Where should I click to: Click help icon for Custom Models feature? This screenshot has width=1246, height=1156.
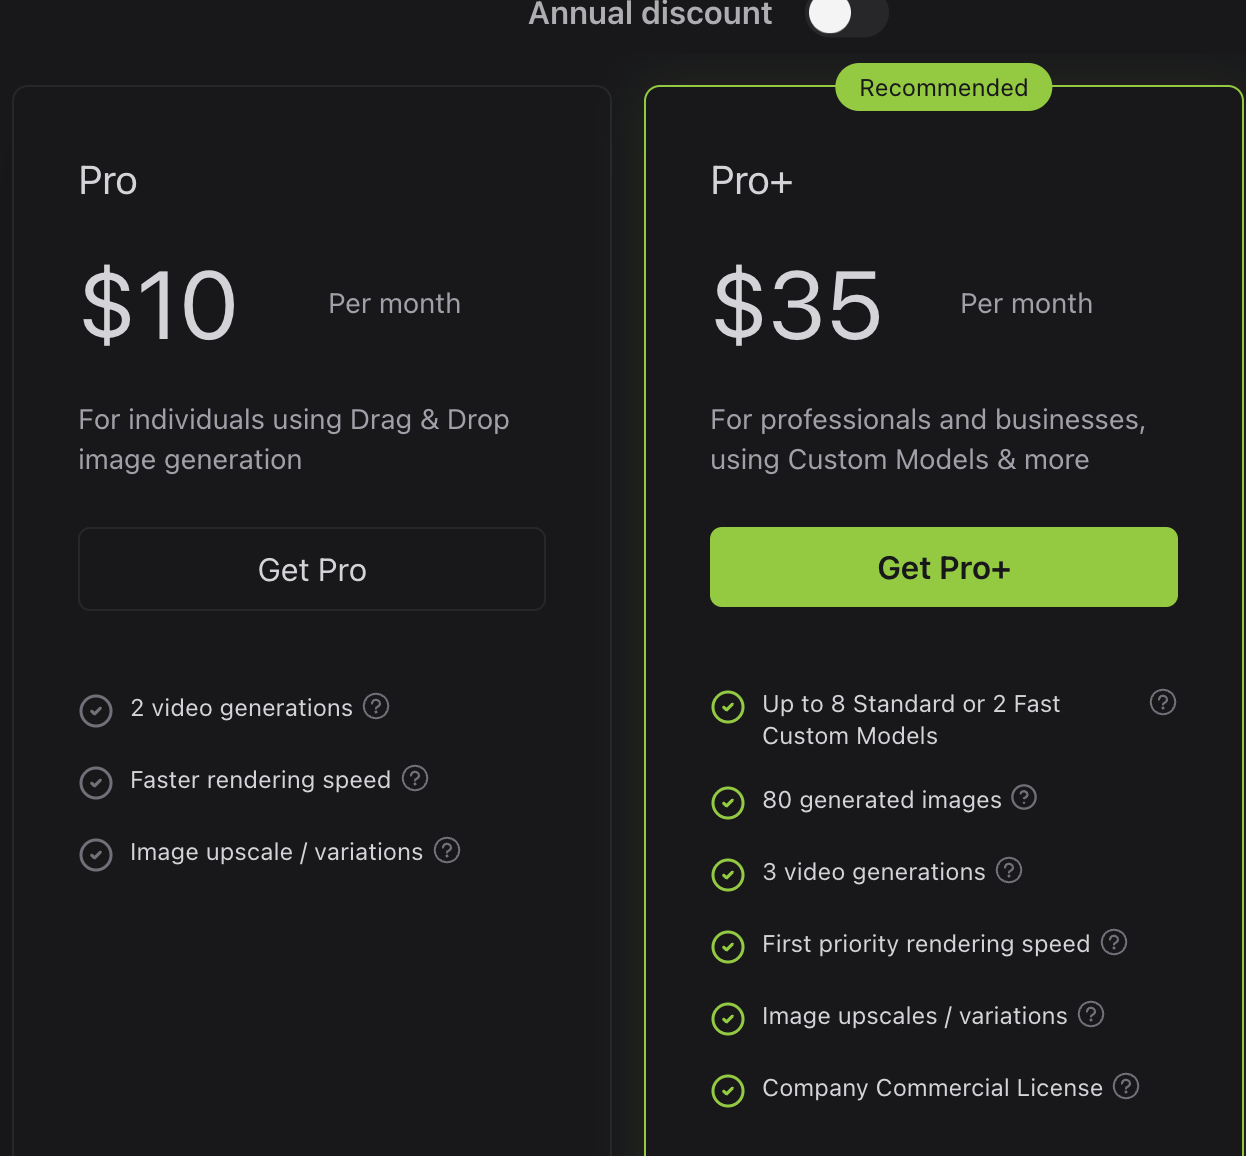click(1162, 702)
